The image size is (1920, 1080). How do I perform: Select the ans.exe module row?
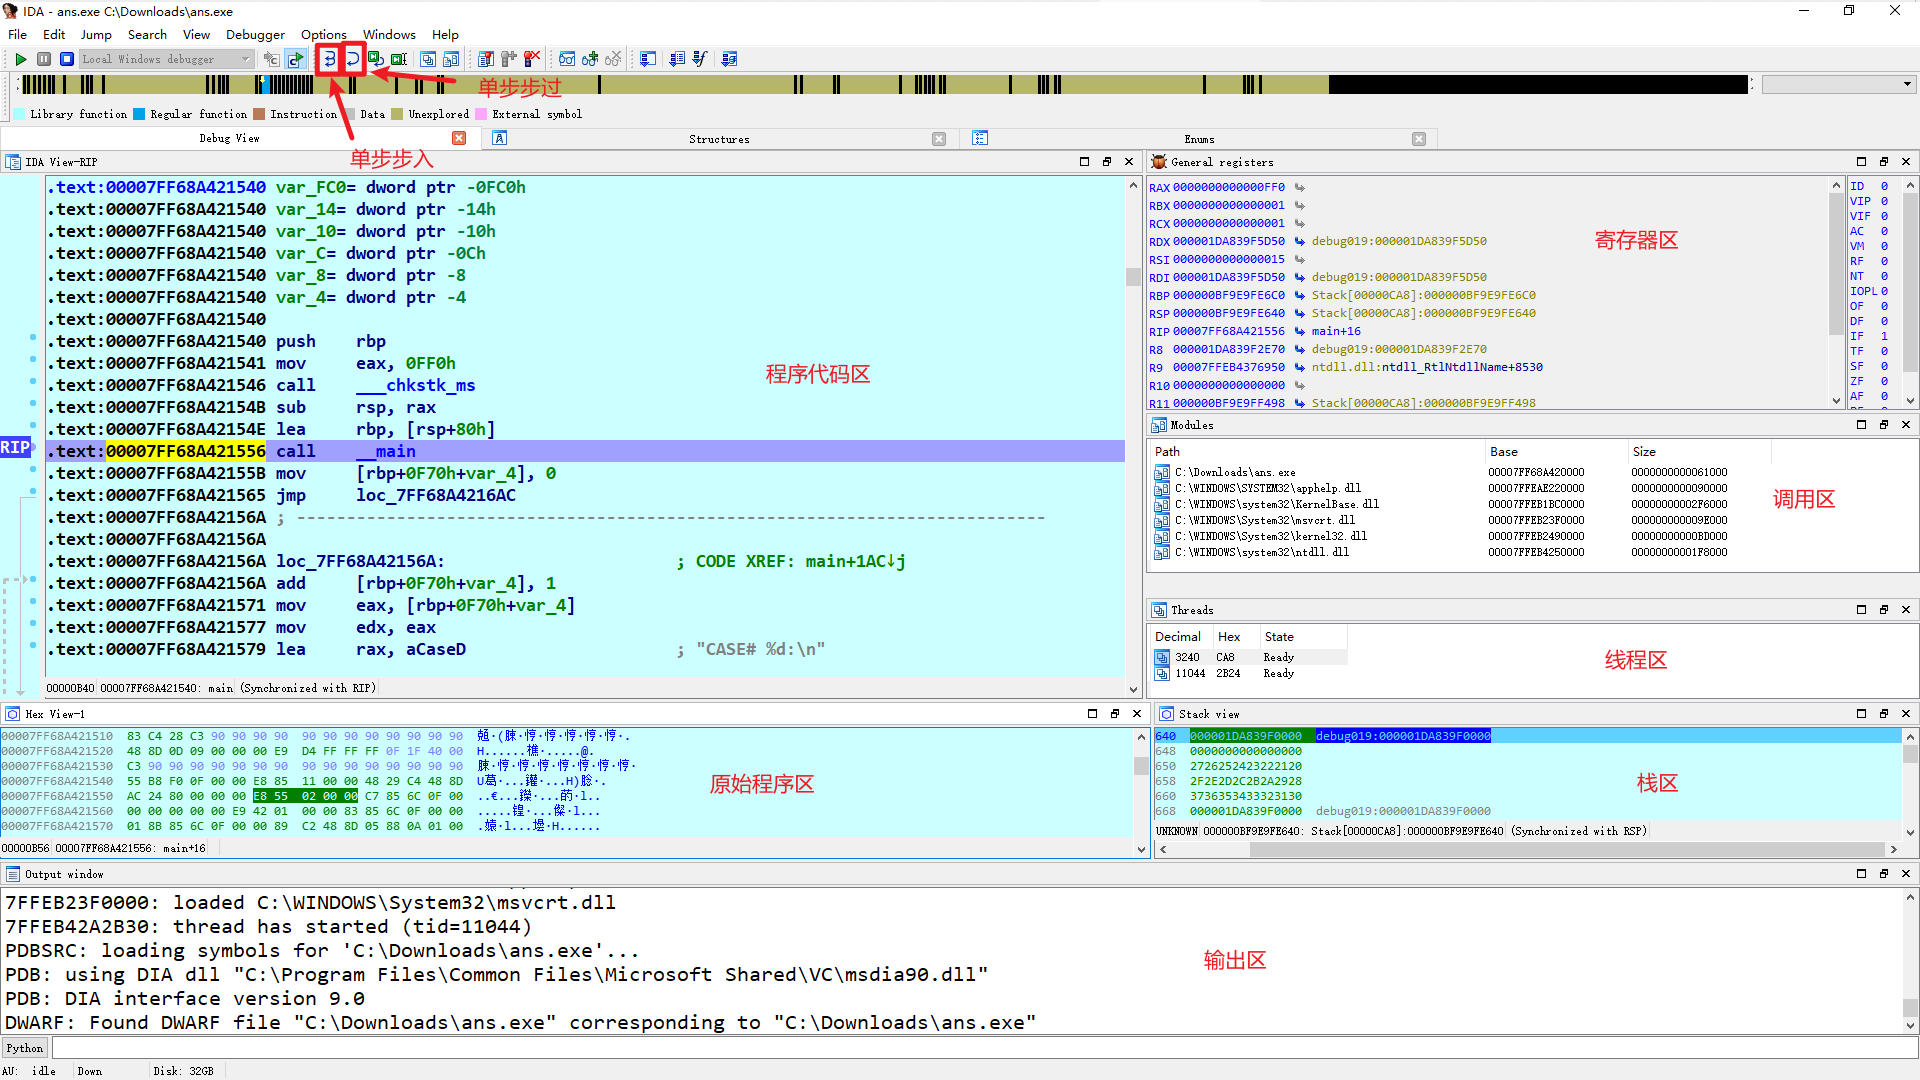tap(1235, 472)
